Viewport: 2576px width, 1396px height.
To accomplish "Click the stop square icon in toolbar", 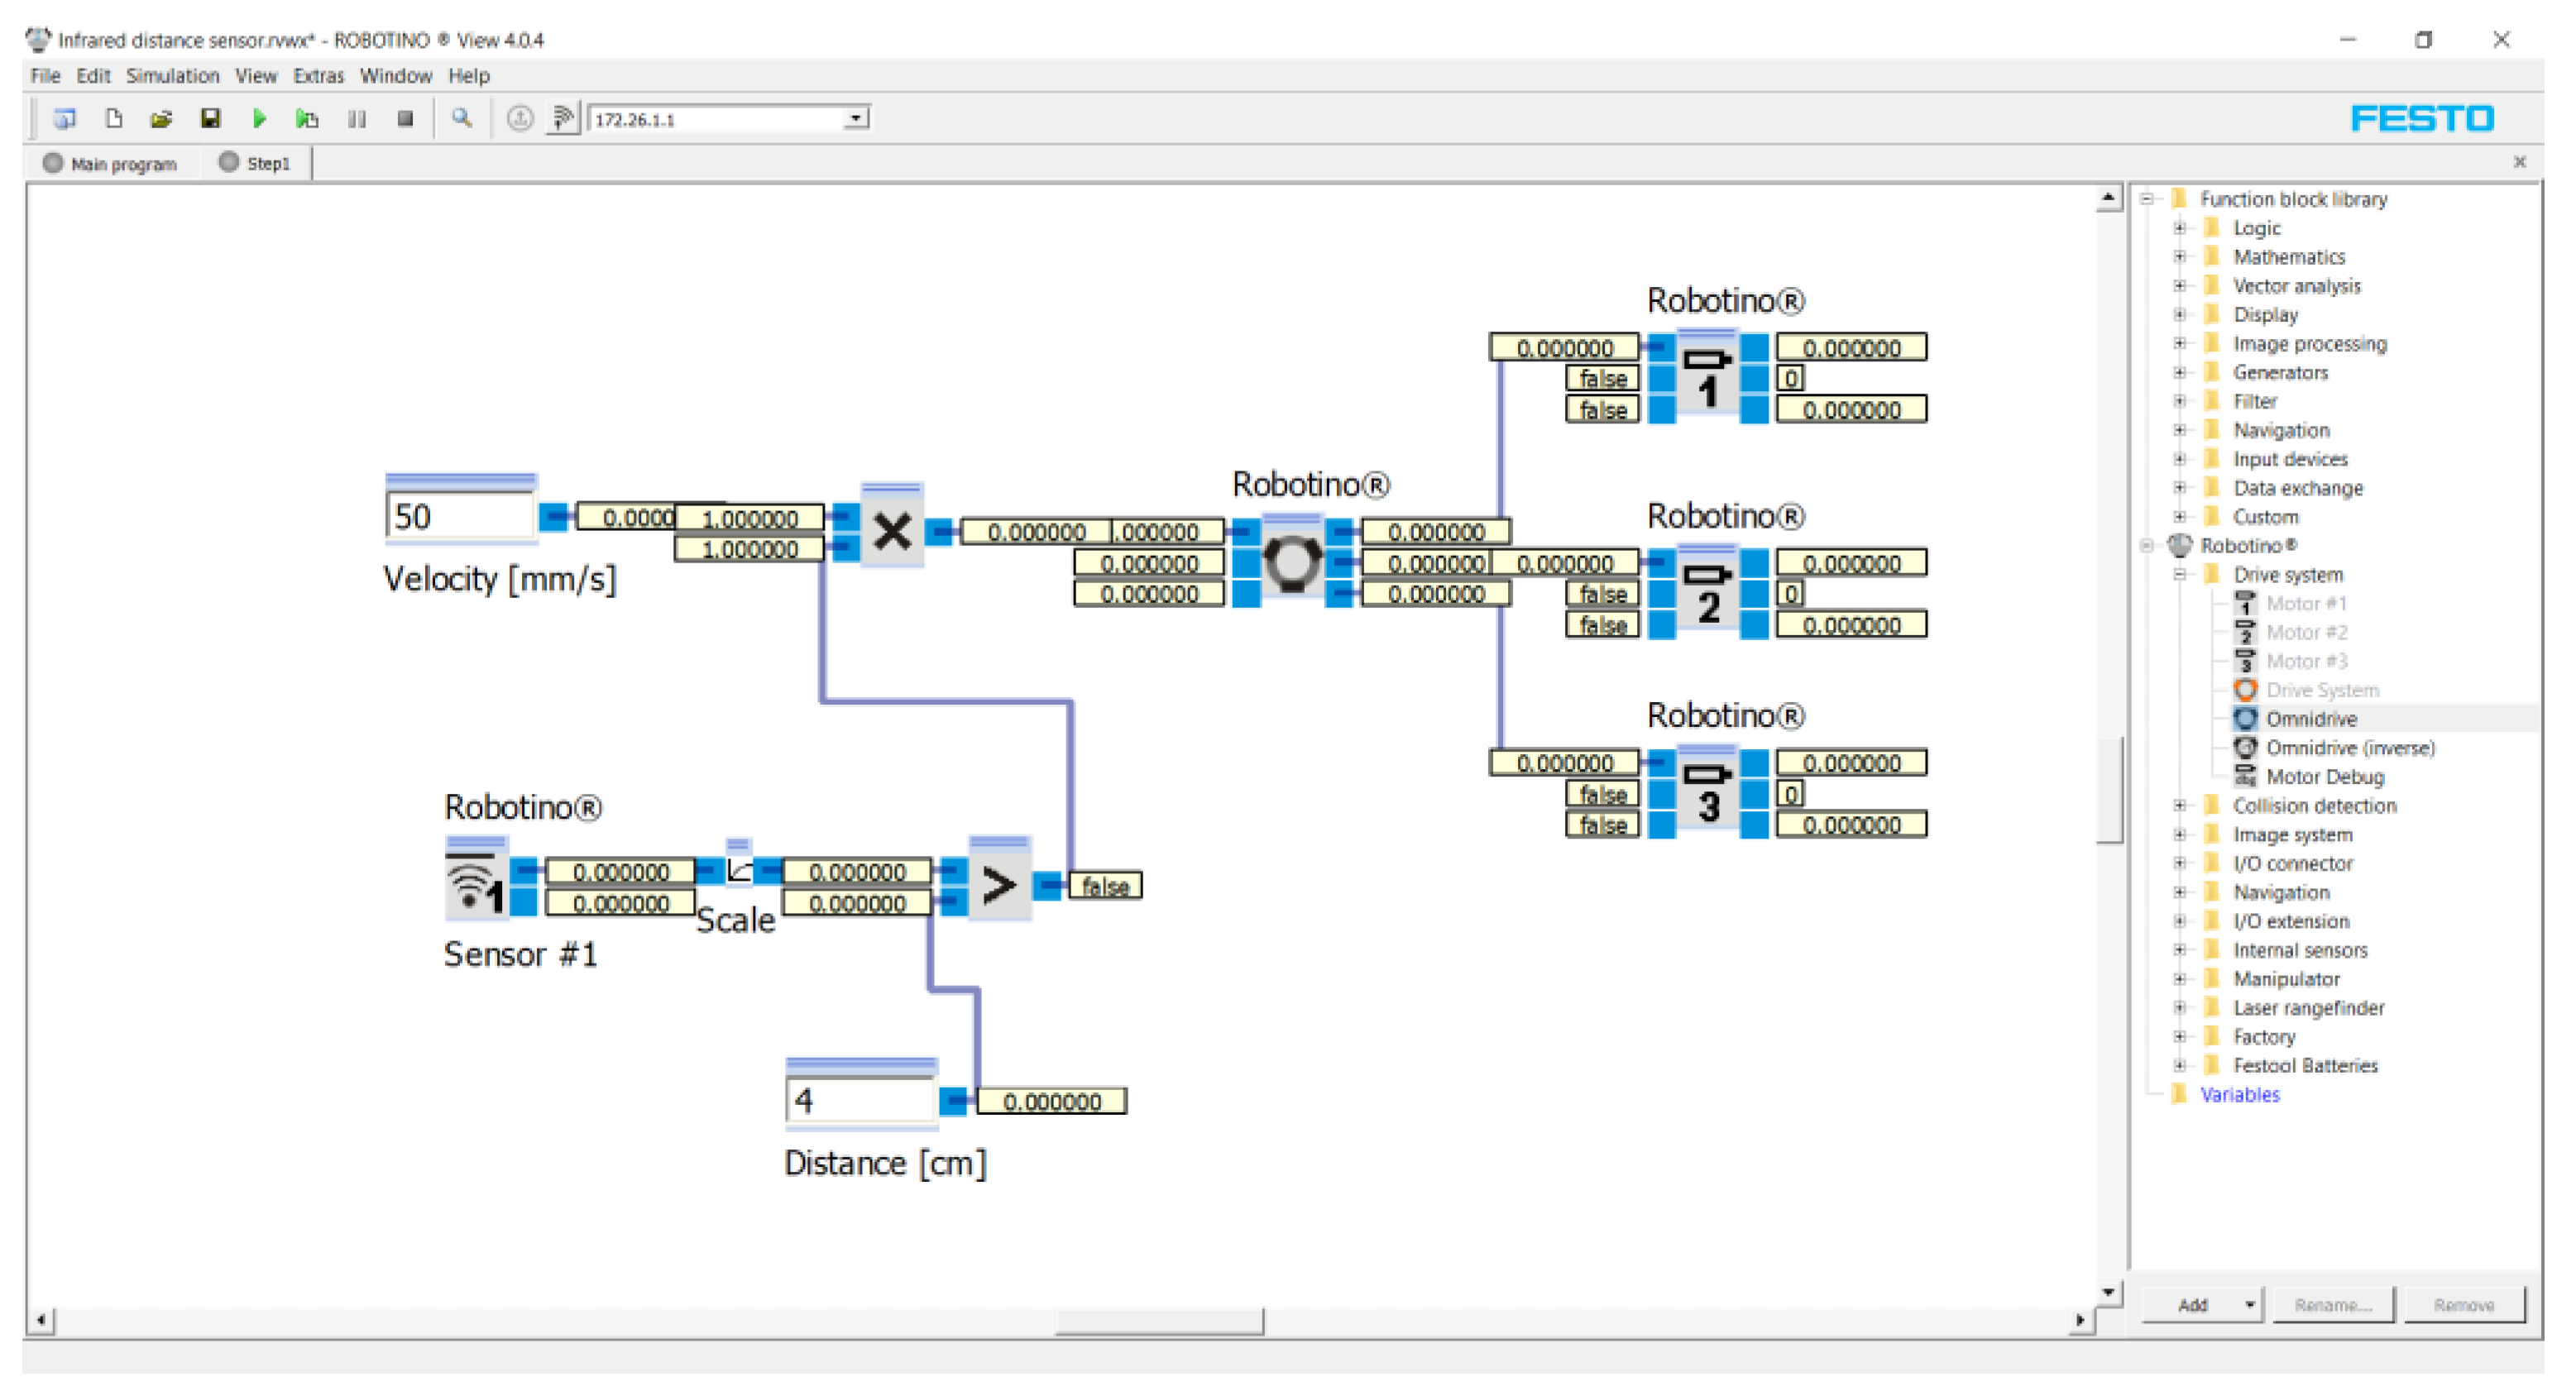I will 405,119.
